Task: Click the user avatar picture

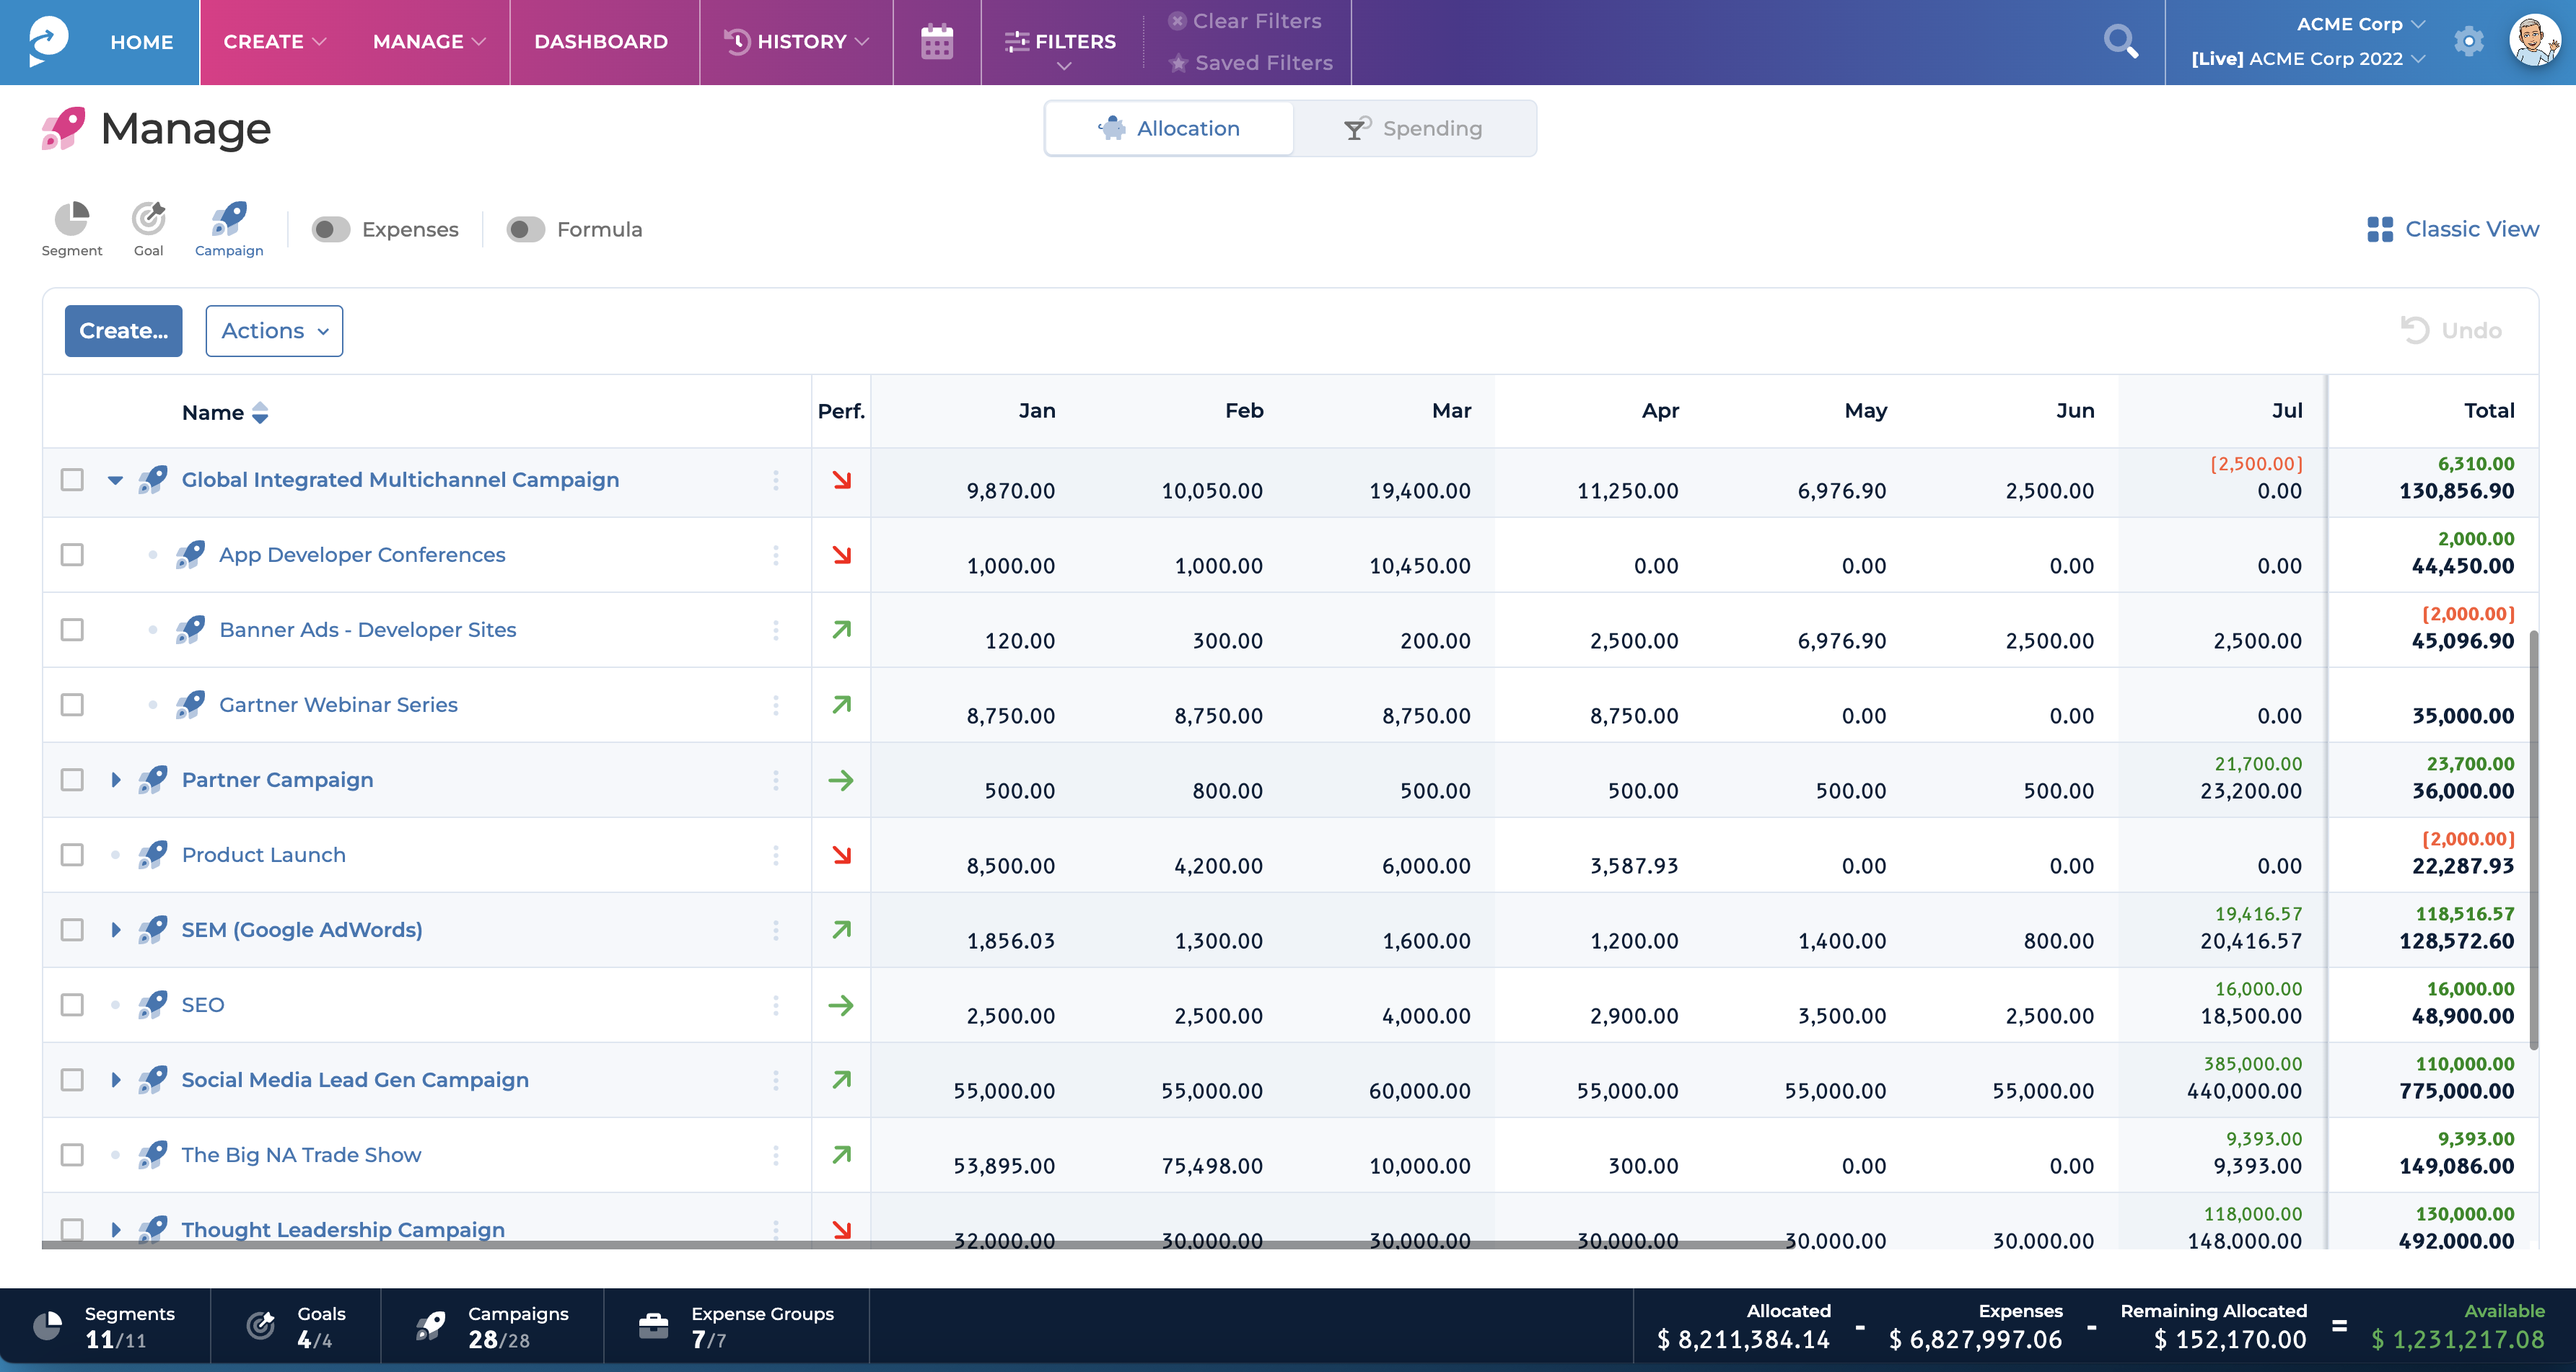Action: 2535,41
